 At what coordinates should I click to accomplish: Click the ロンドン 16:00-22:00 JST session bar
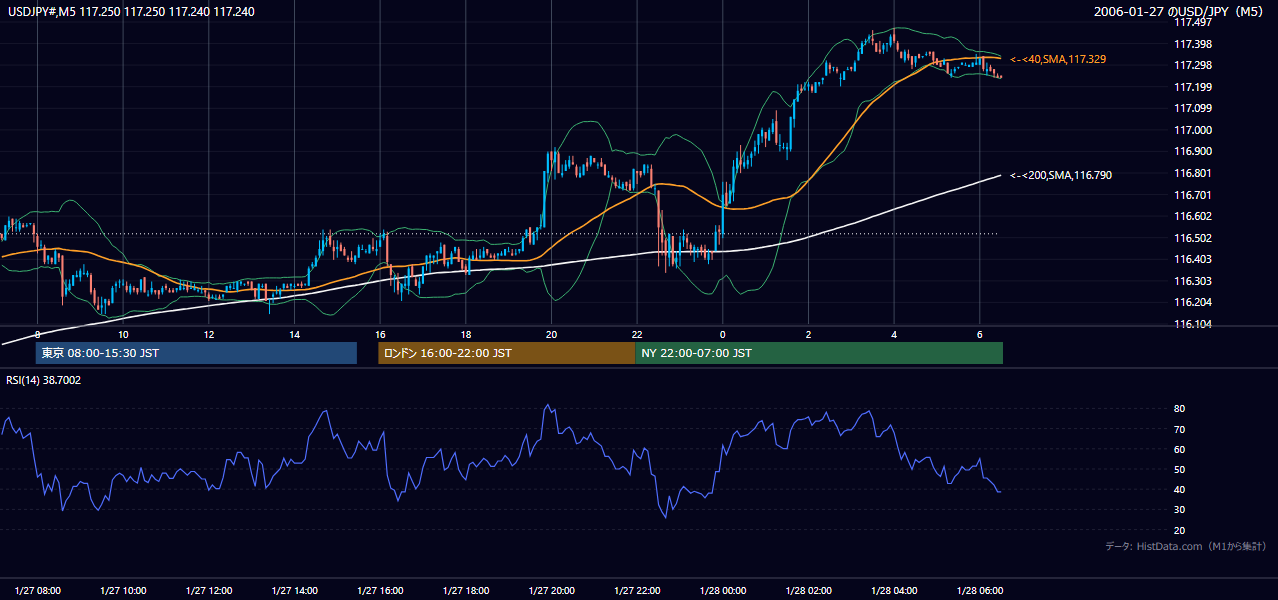pos(506,353)
